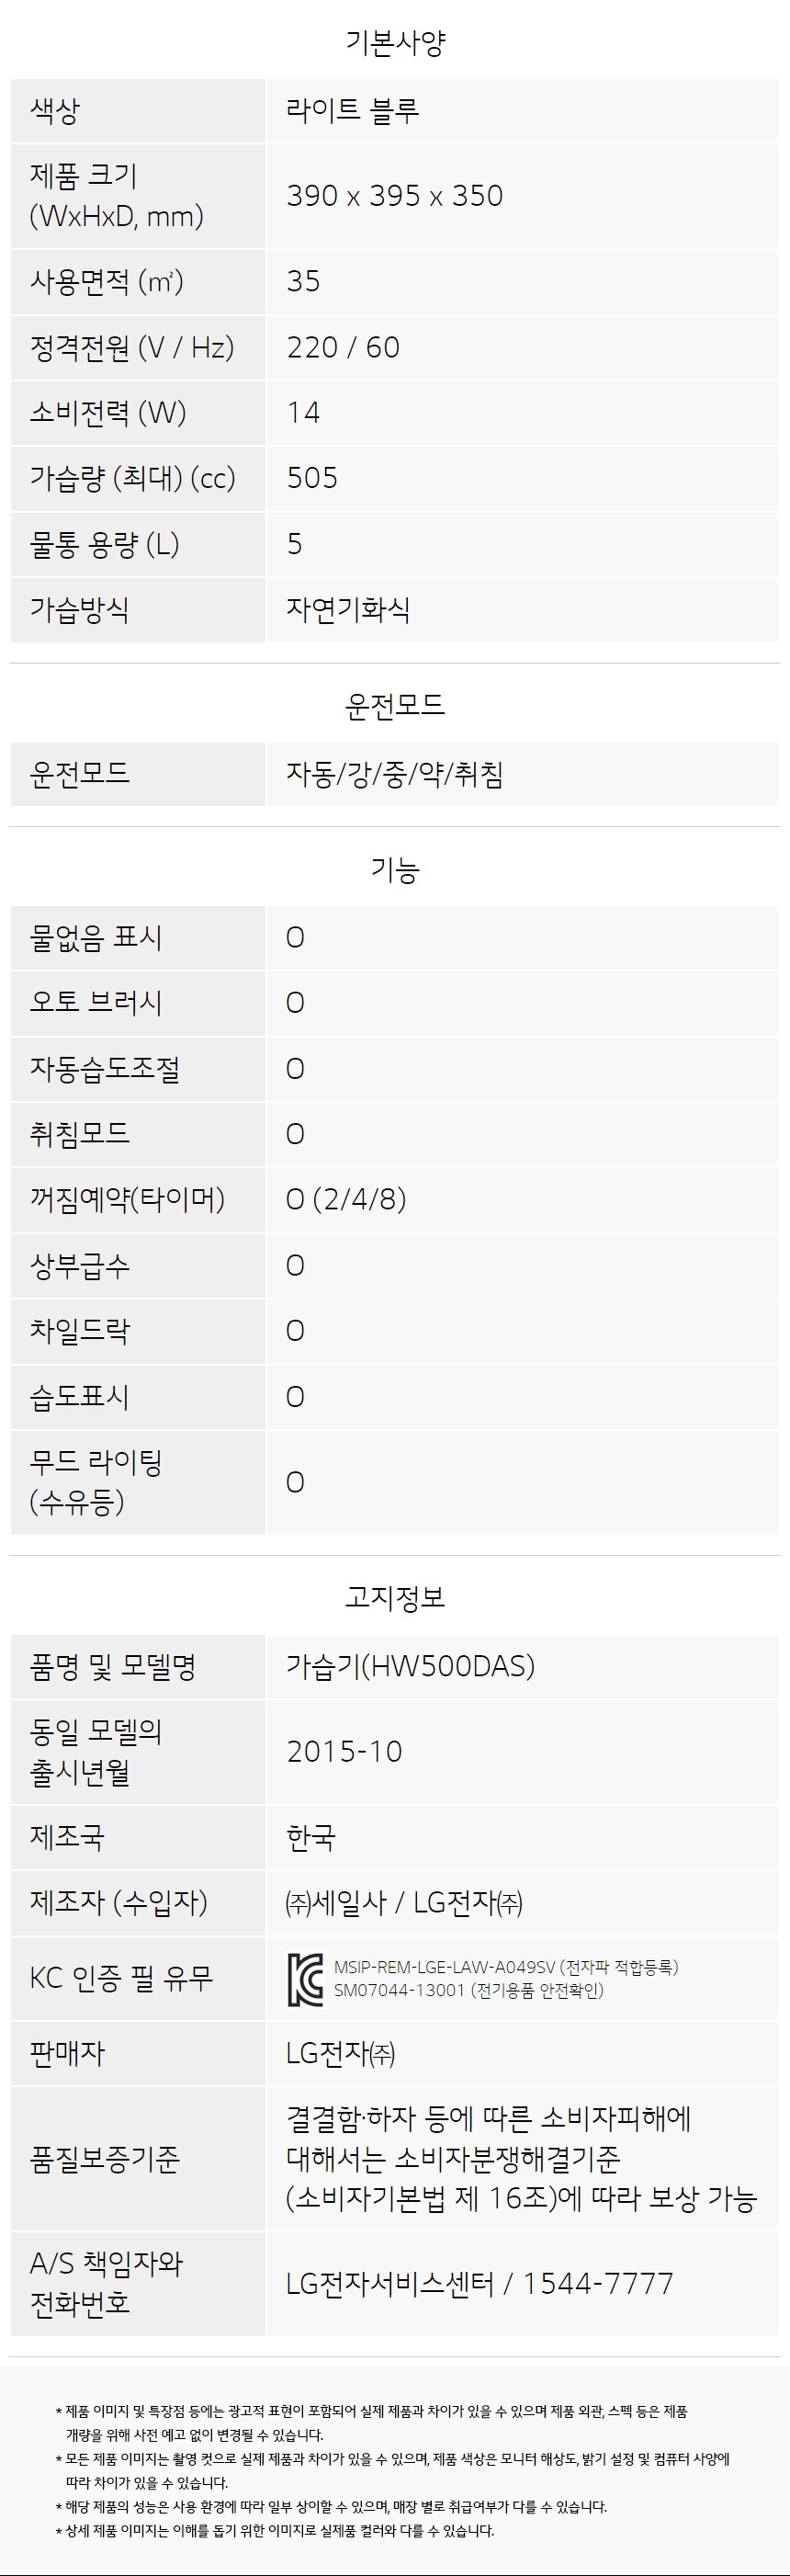Image resolution: width=790 pixels, height=2576 pixels.
Task: Select the 자연기화식 humidification method value
Action: tap(348, 609)
